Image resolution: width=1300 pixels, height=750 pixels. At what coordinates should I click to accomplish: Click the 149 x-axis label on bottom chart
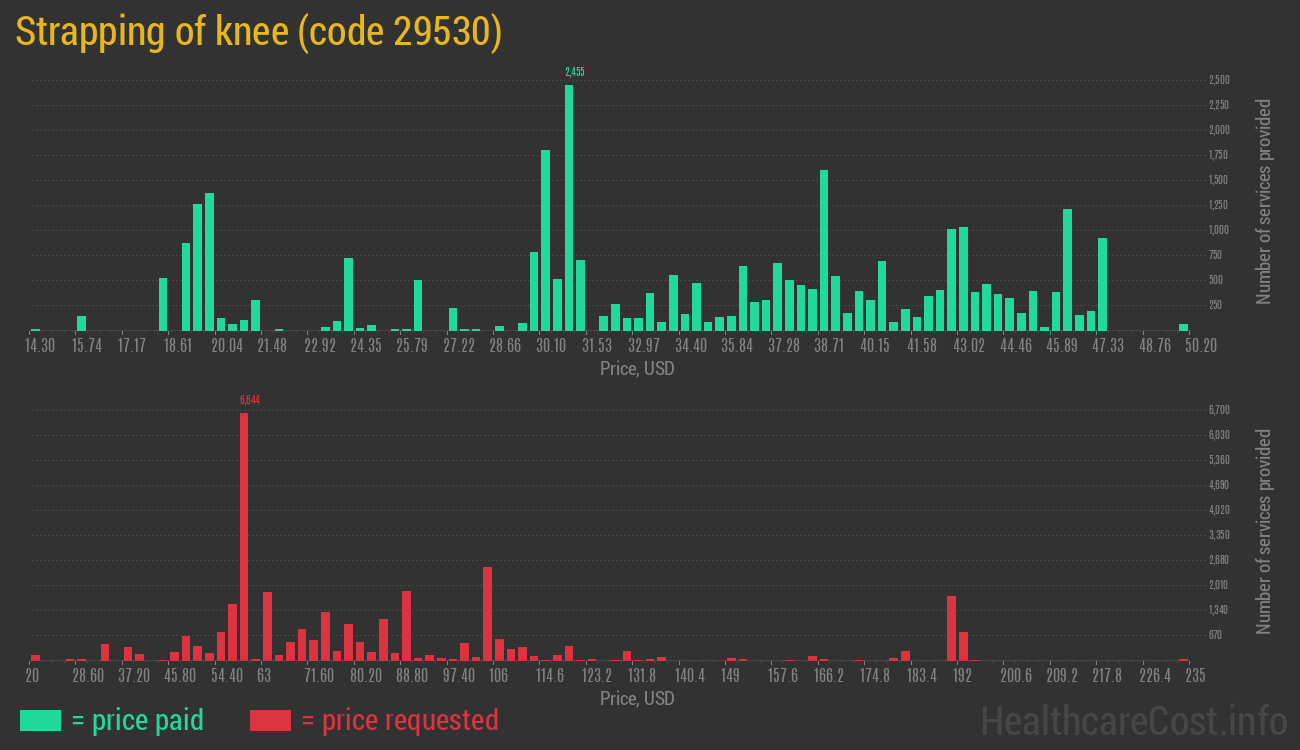coord(730,676)
